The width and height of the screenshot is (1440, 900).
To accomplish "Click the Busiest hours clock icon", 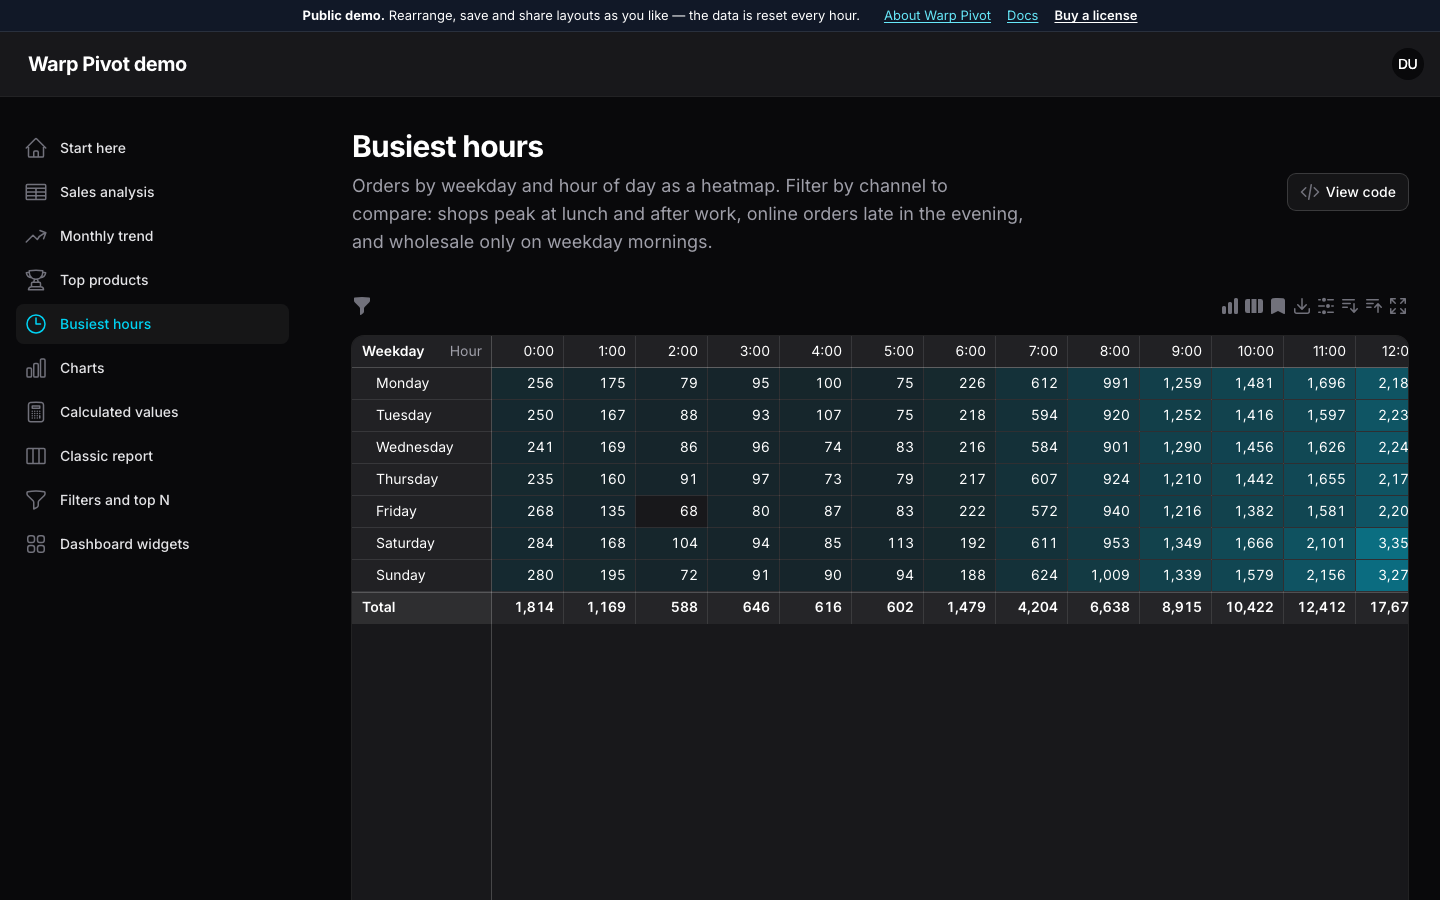I will [x=36, y=324].
